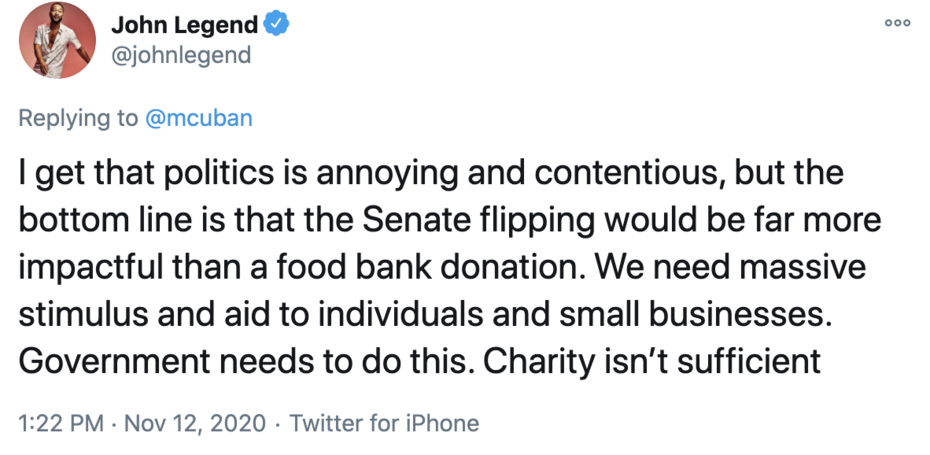Open the Twitter for iPhone source link
Image resolution: width=930 pixels, height=455 pixels.
tap(384, 423)
